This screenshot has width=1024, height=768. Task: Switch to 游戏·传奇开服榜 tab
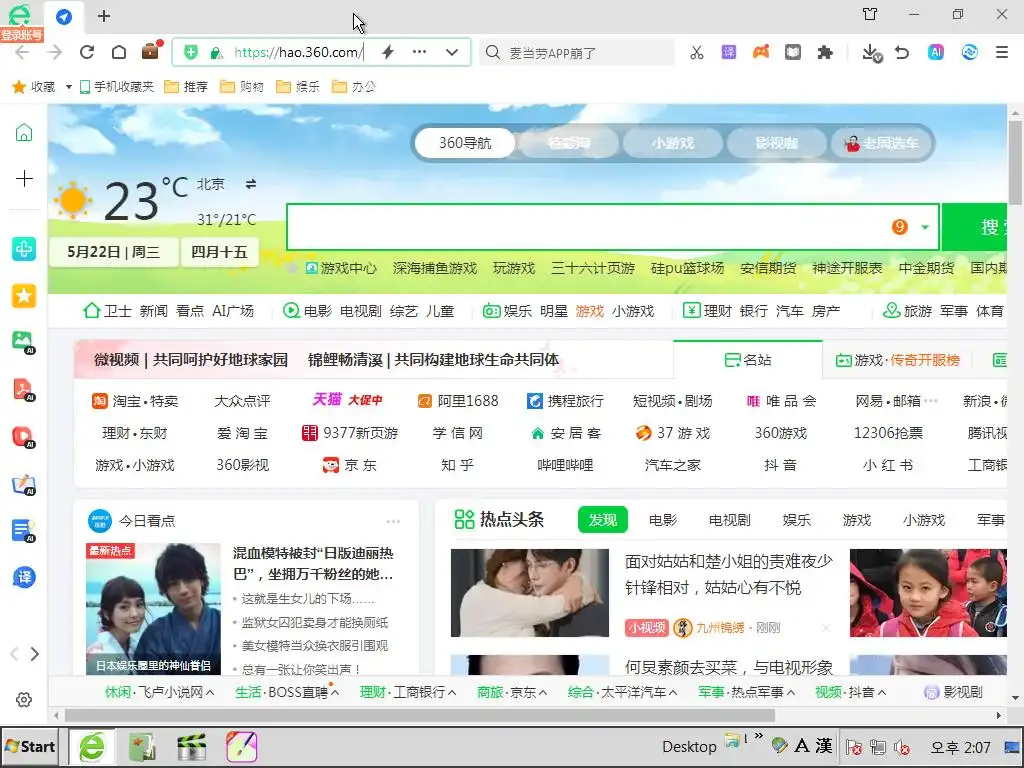click(x=898, y=360)
